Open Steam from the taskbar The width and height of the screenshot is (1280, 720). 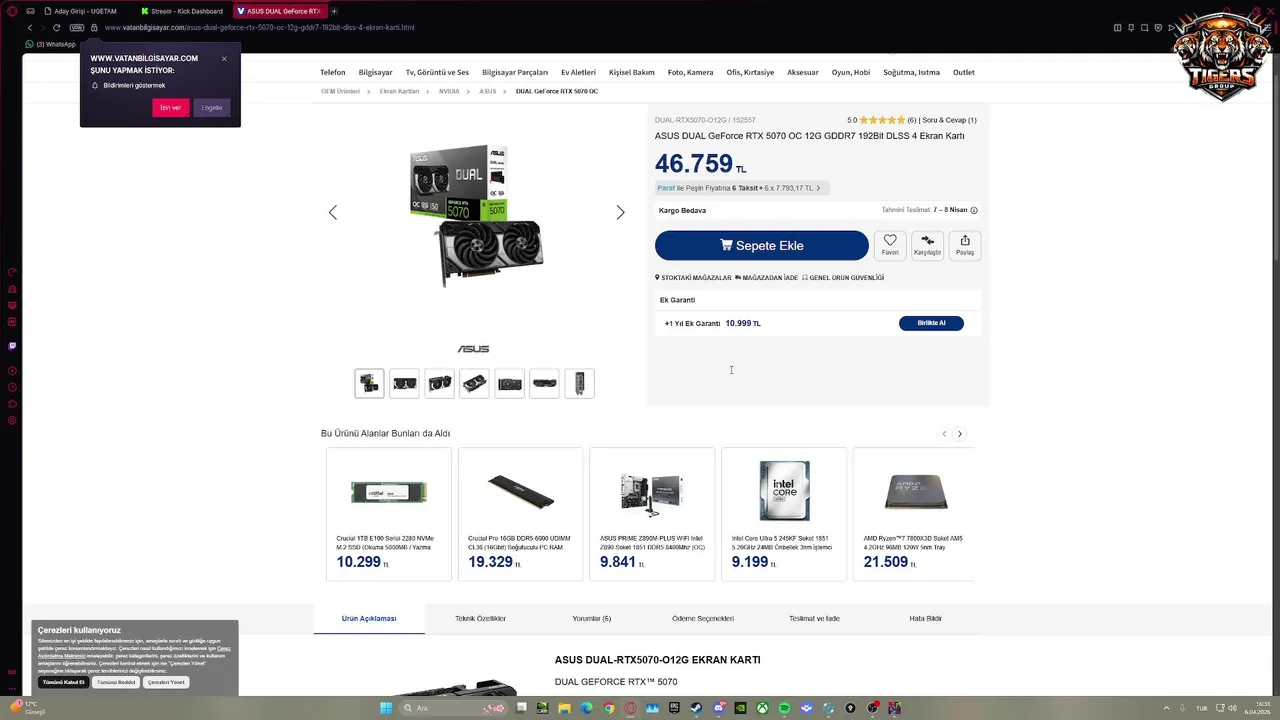(x=696, y=708)
